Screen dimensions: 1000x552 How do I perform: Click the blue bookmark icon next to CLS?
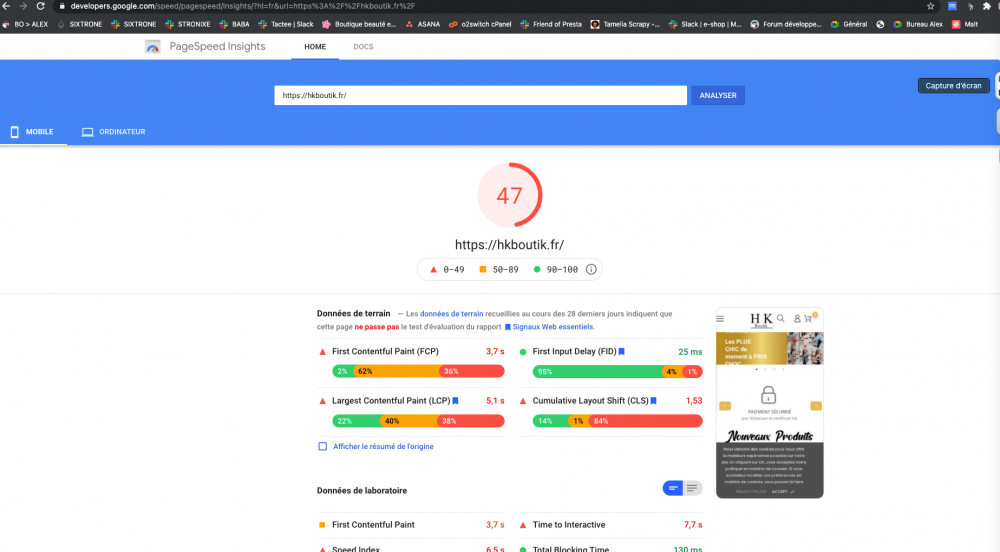[x=654, y=401]
